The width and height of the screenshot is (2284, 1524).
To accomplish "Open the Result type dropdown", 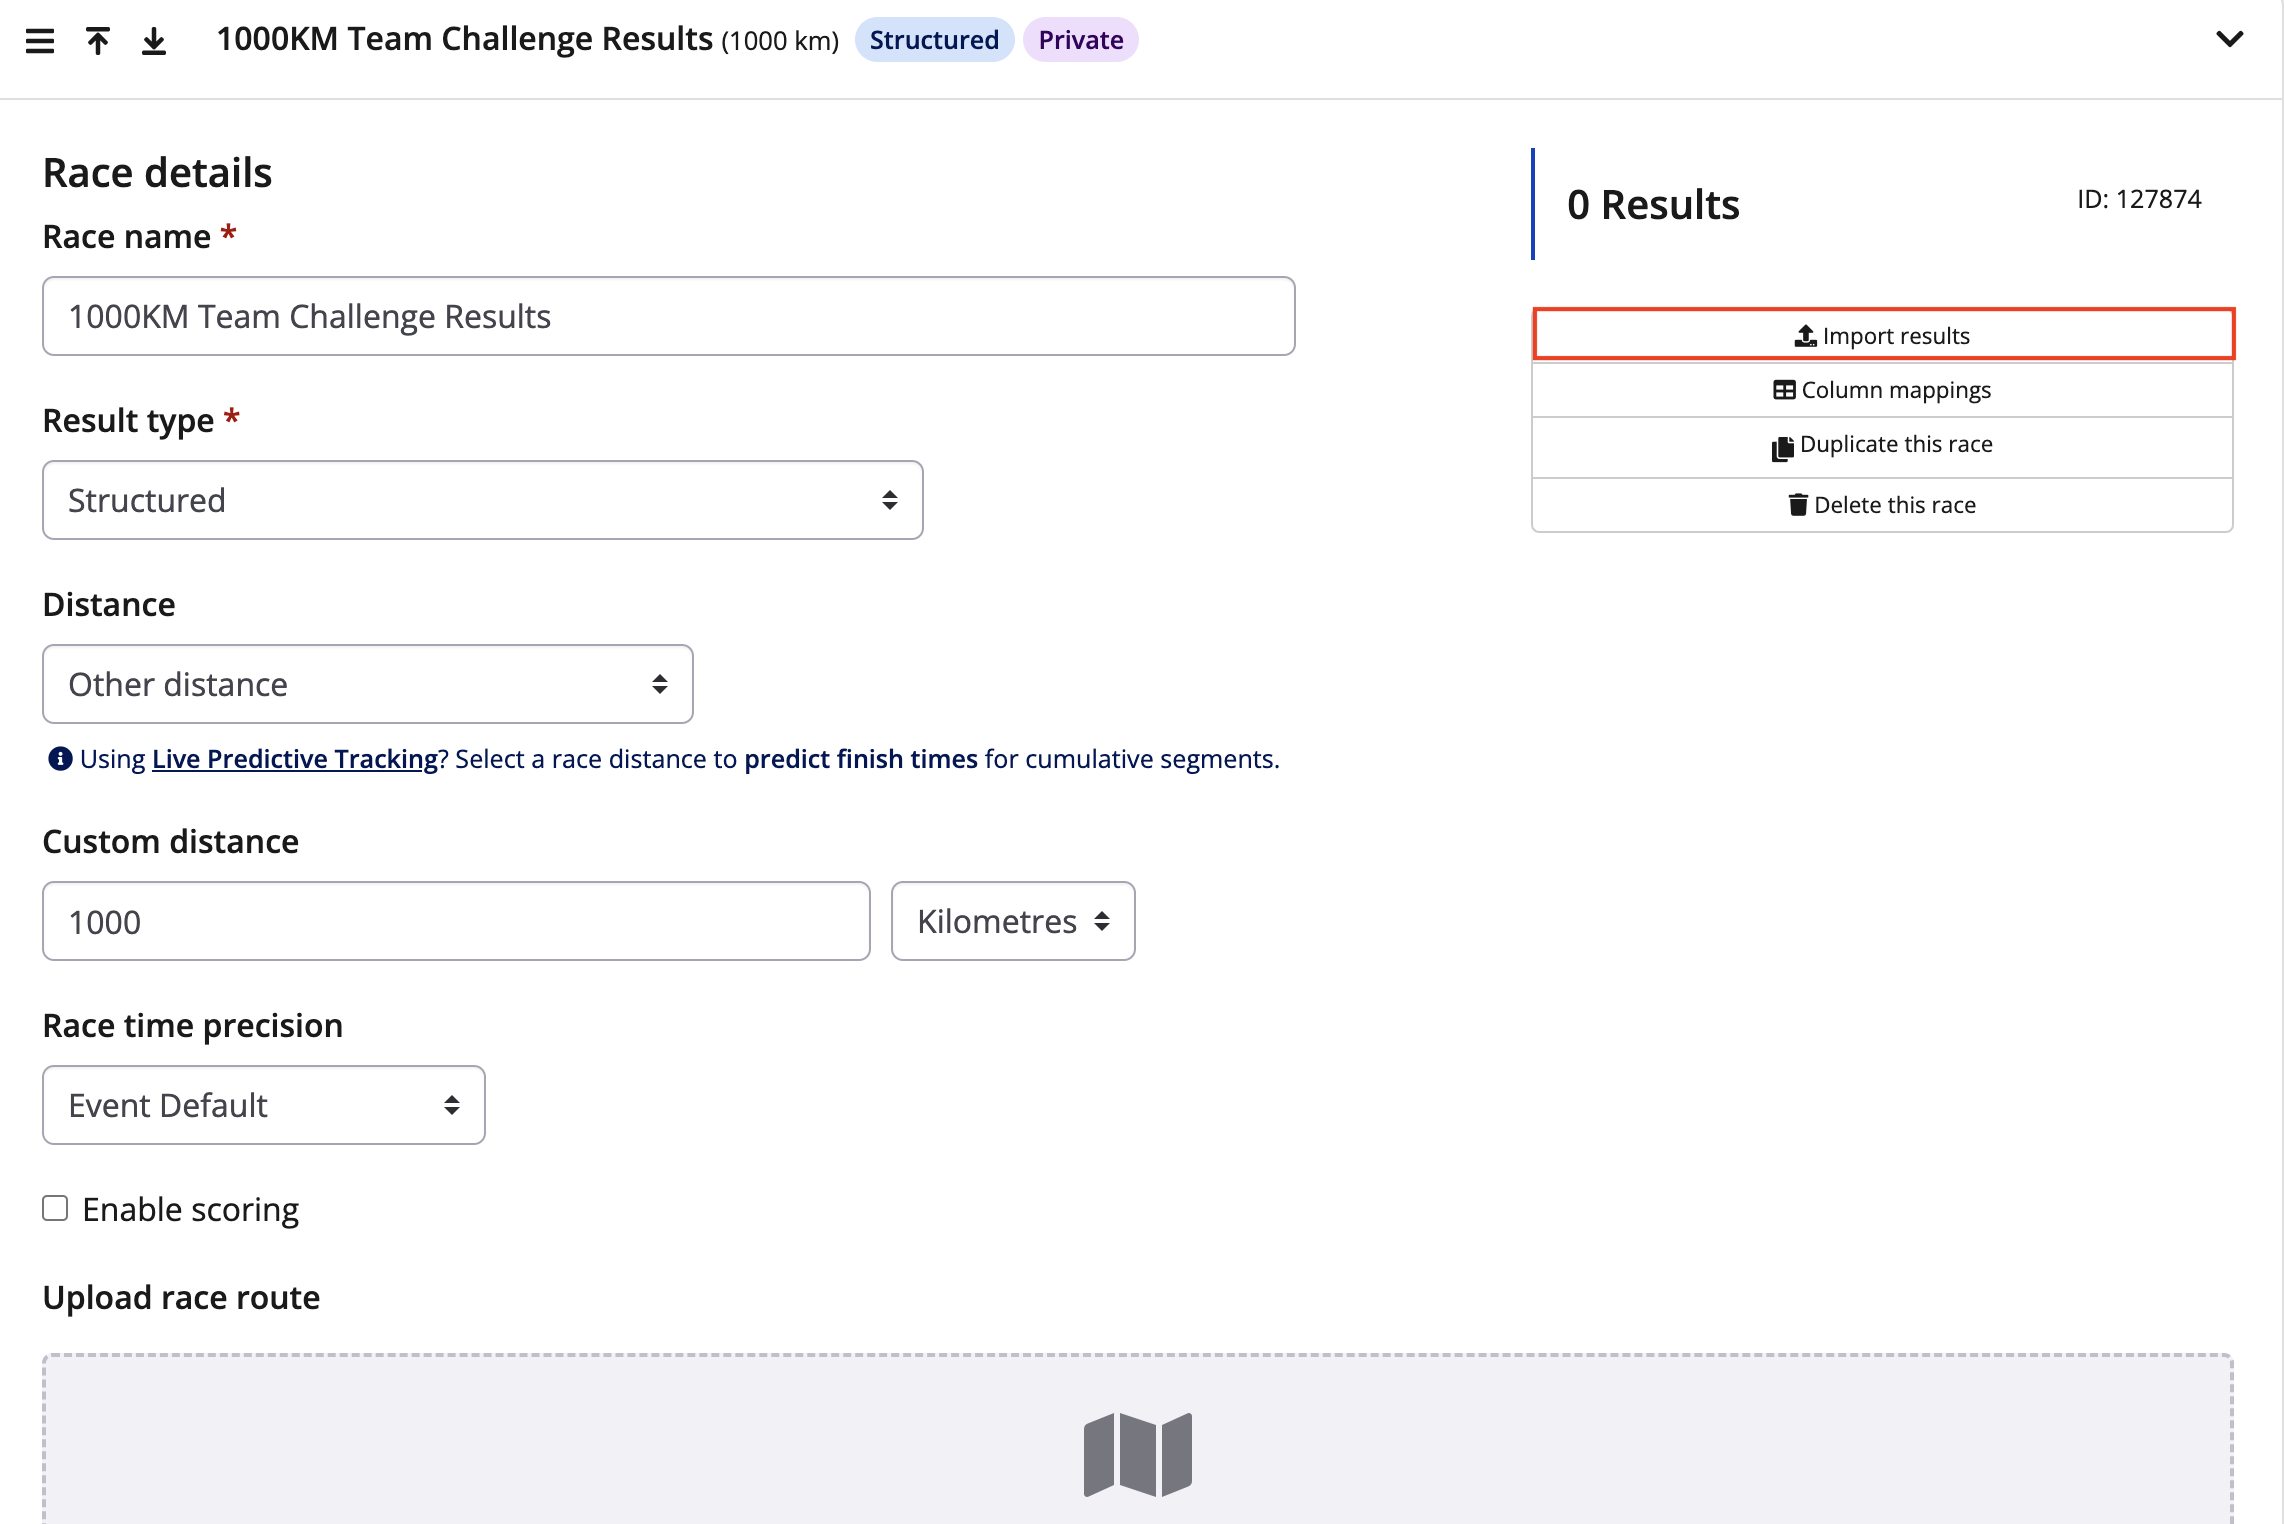I will click(482, 500).
